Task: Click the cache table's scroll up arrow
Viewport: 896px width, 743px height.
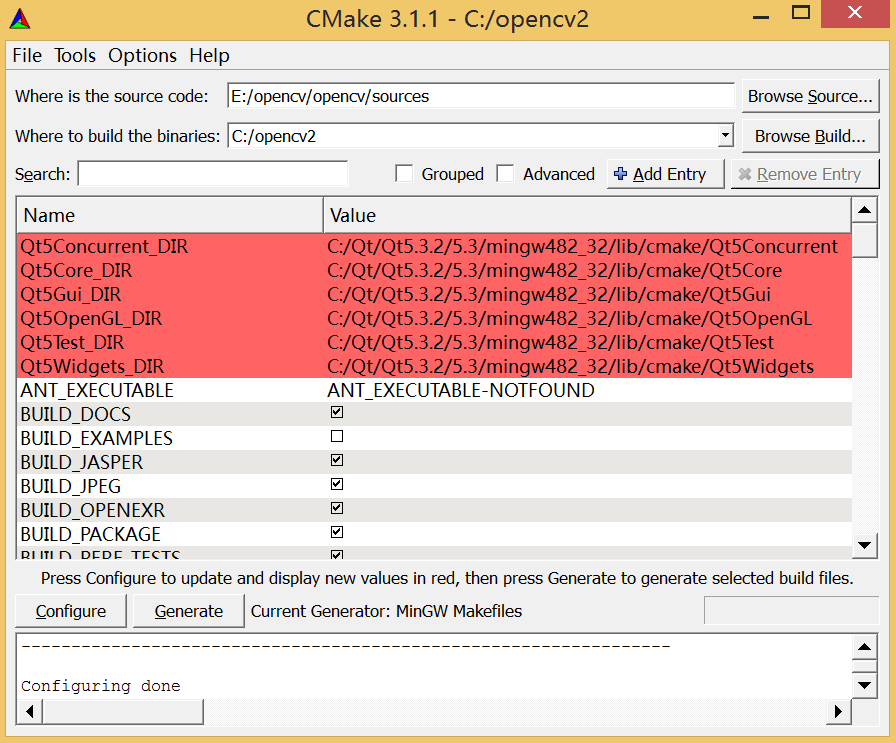Action: click(x=865, y=210)
